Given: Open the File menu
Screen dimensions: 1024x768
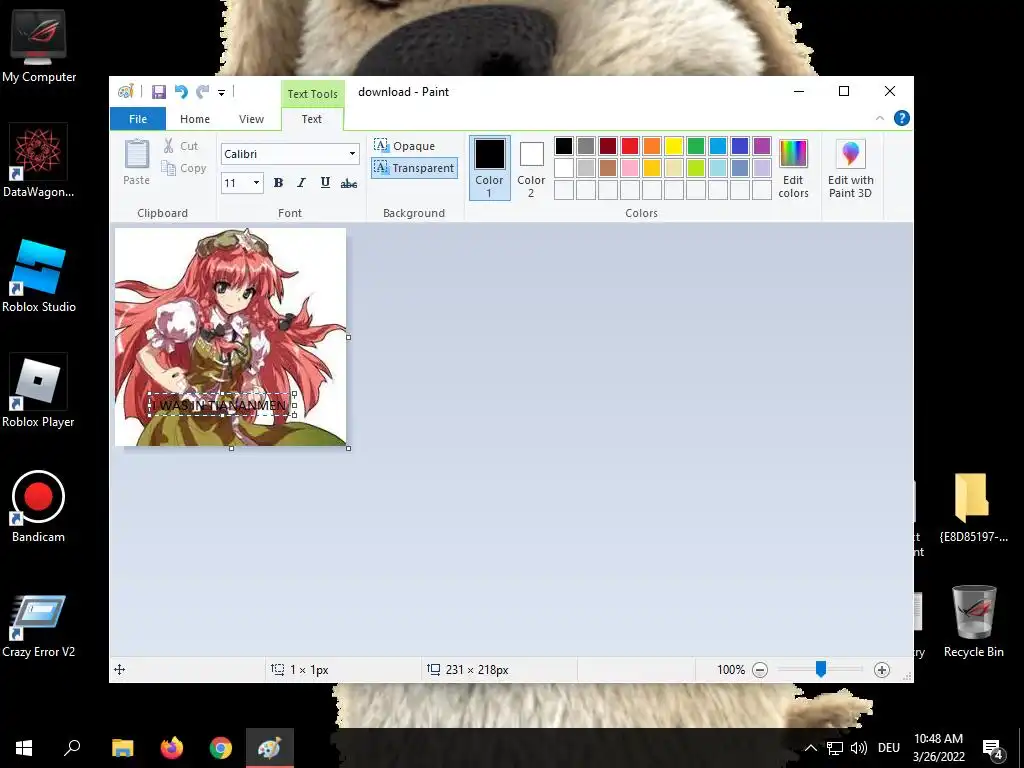Looking at the screenshot, I should 138,119.
